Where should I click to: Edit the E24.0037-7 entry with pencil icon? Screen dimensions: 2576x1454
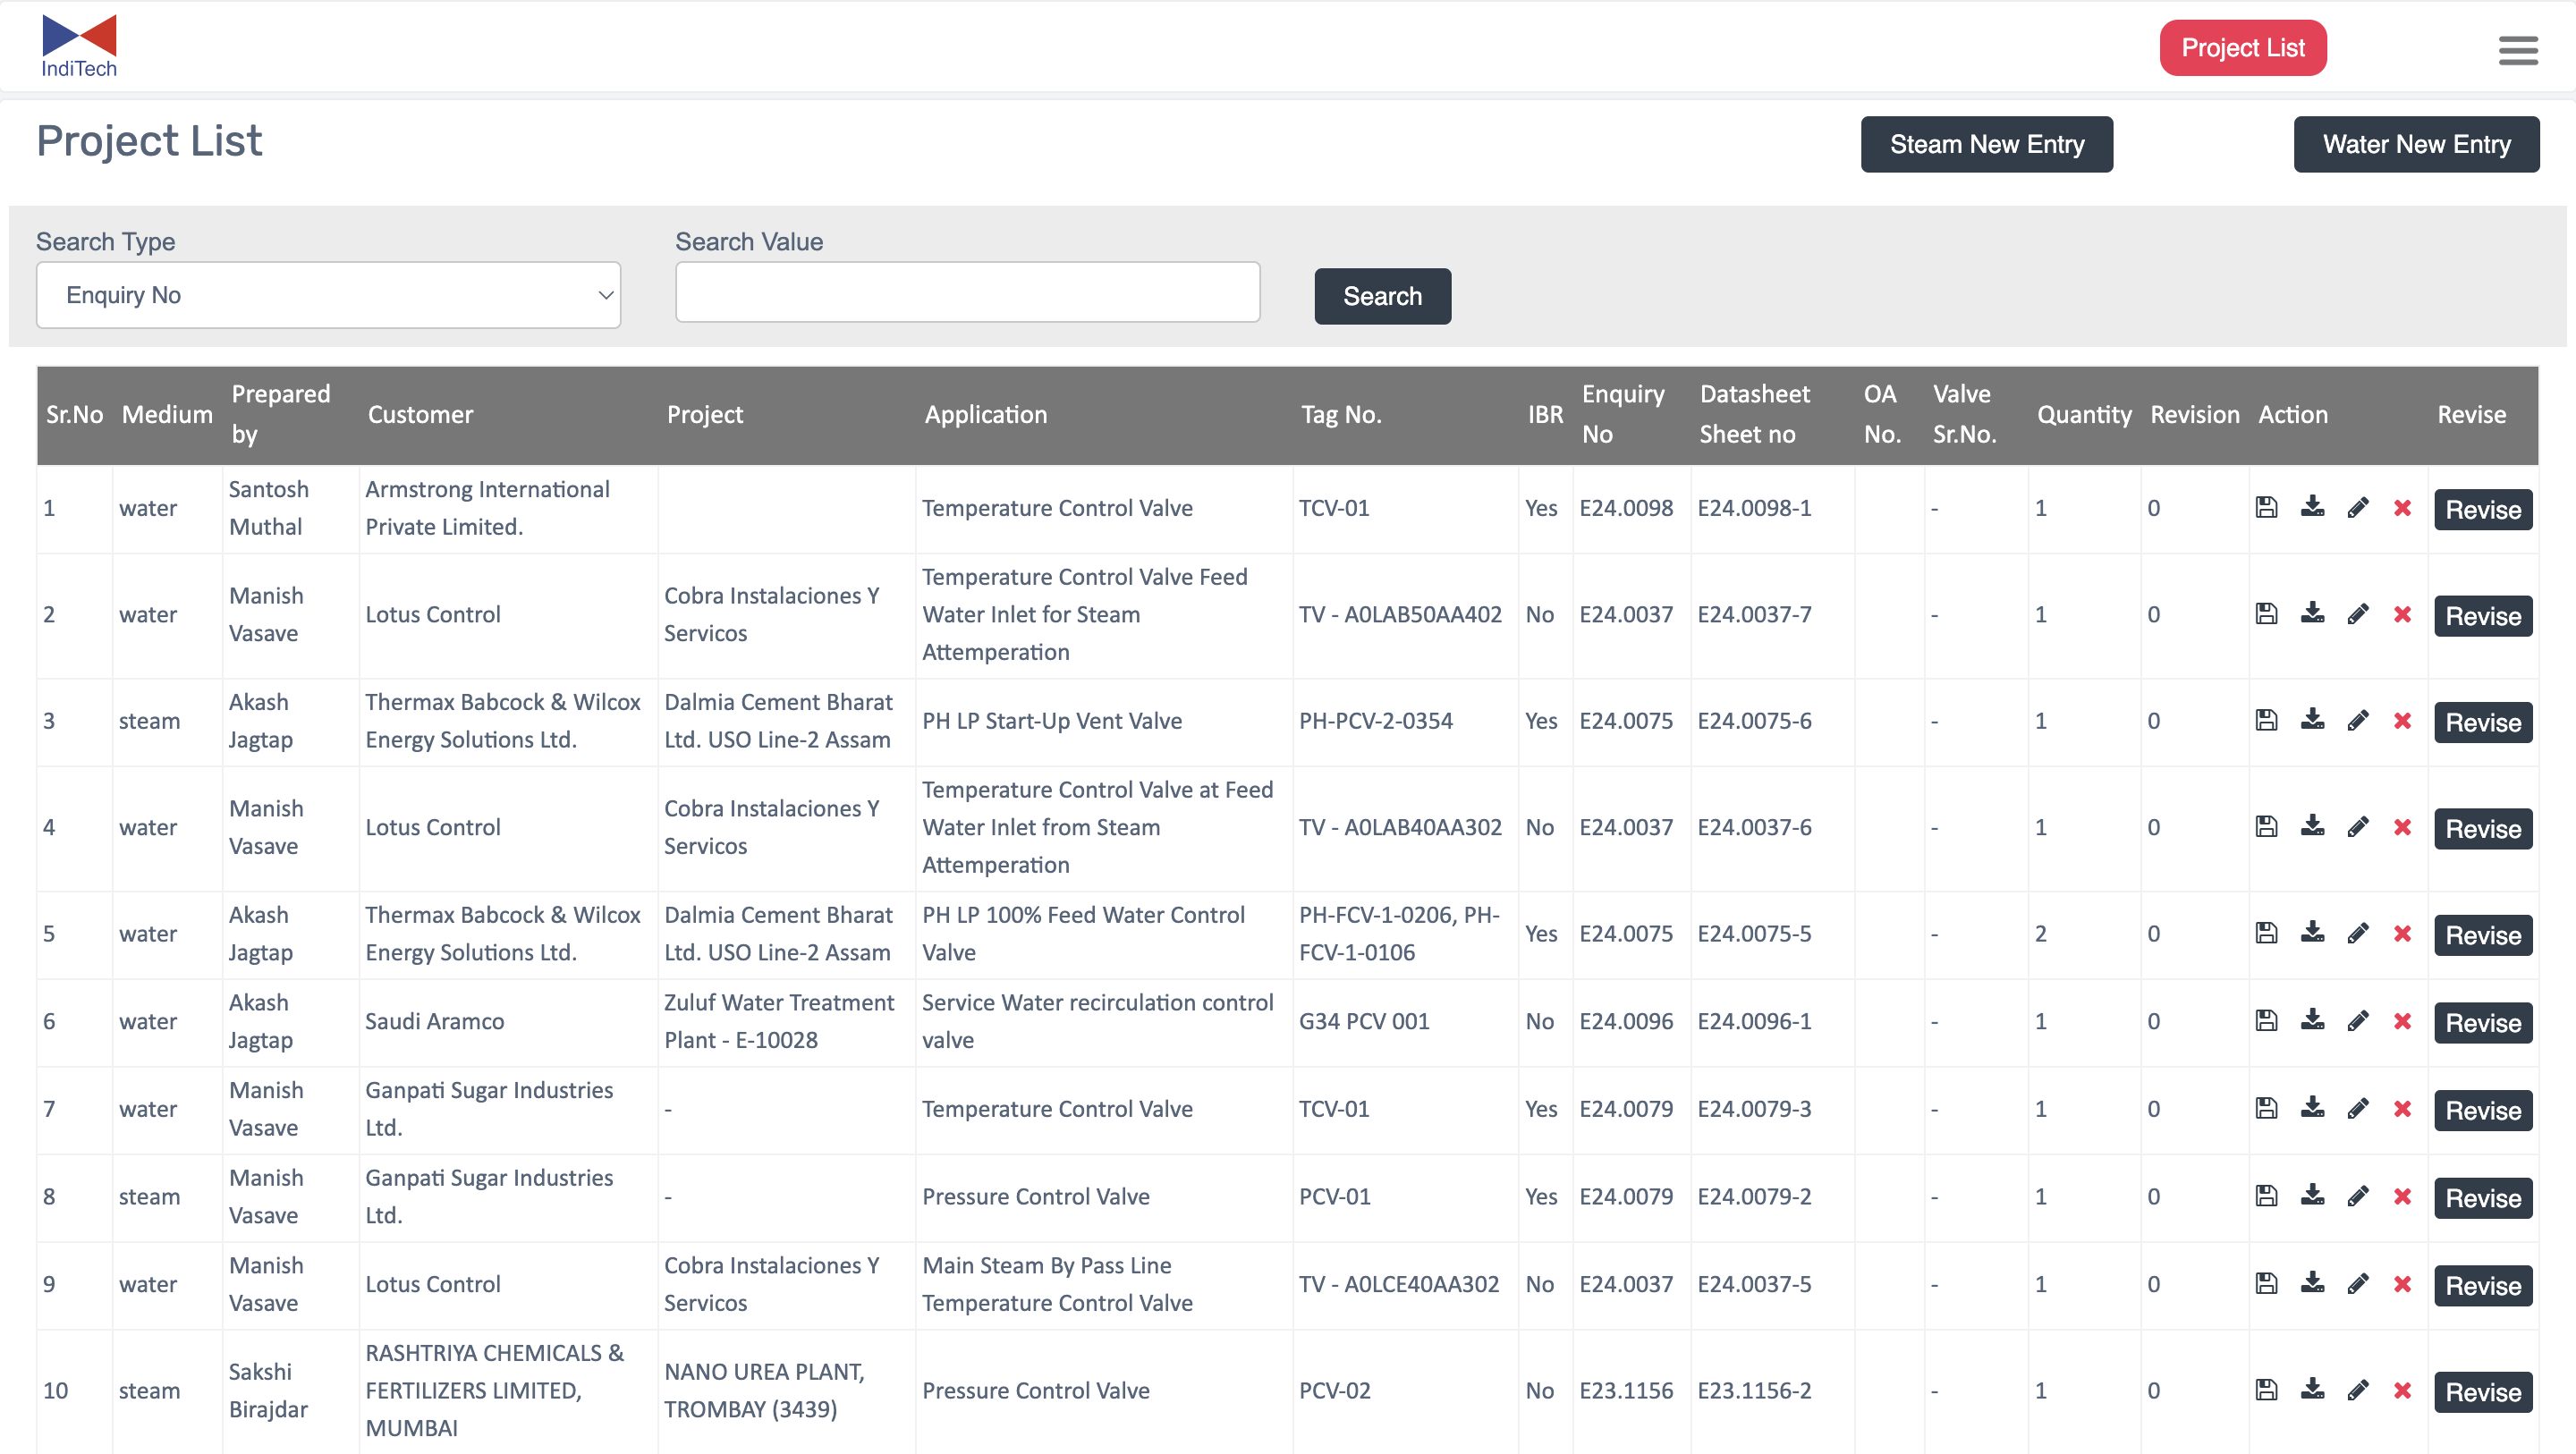click(2358, 613)
